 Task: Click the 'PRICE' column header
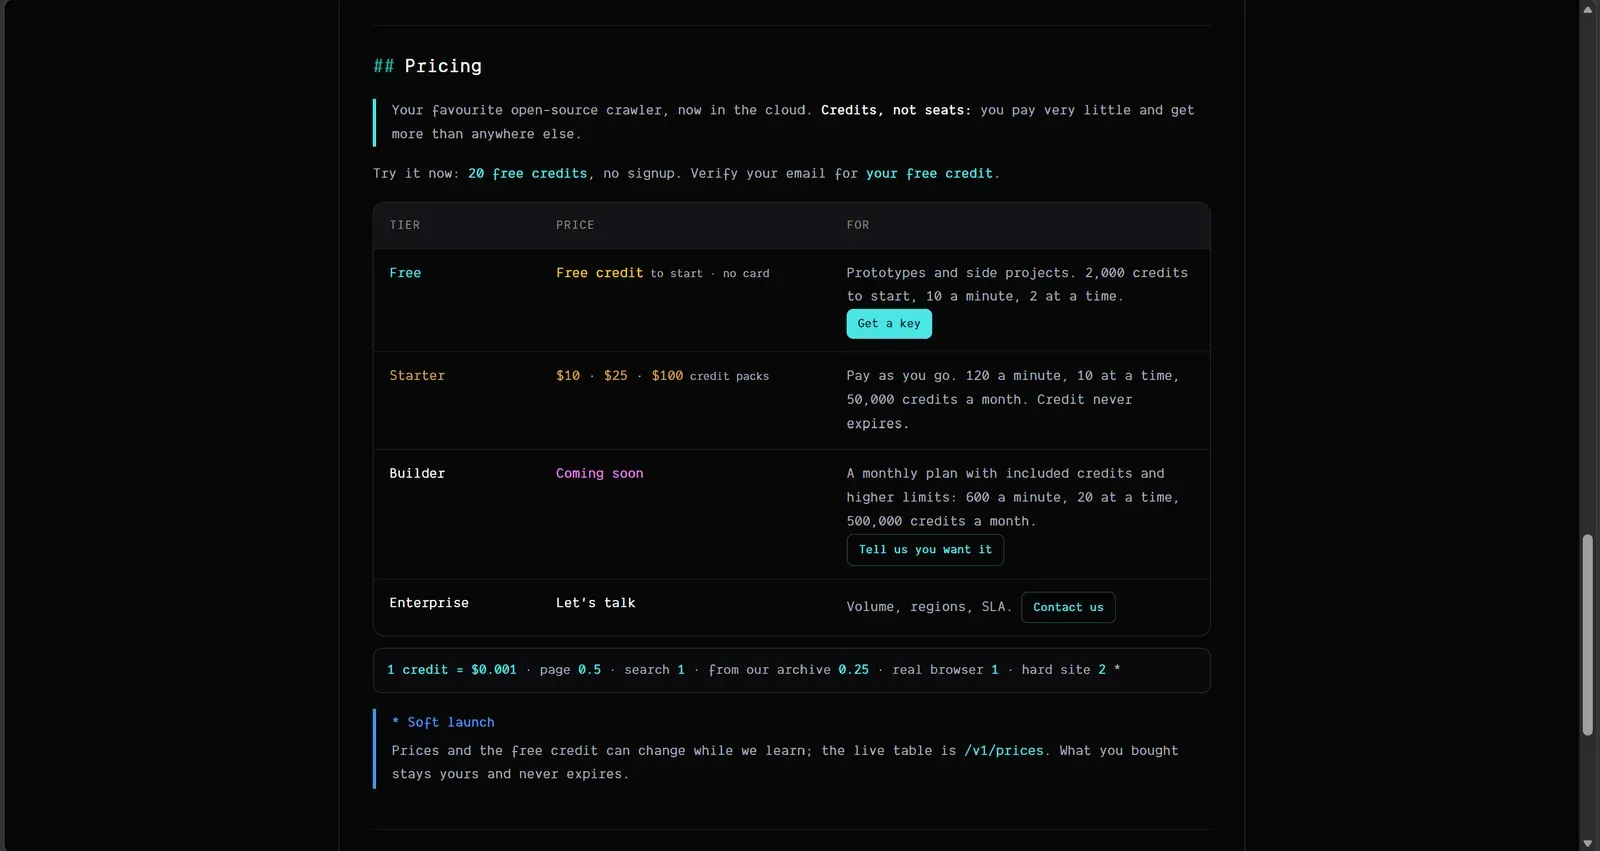[575, 226]
